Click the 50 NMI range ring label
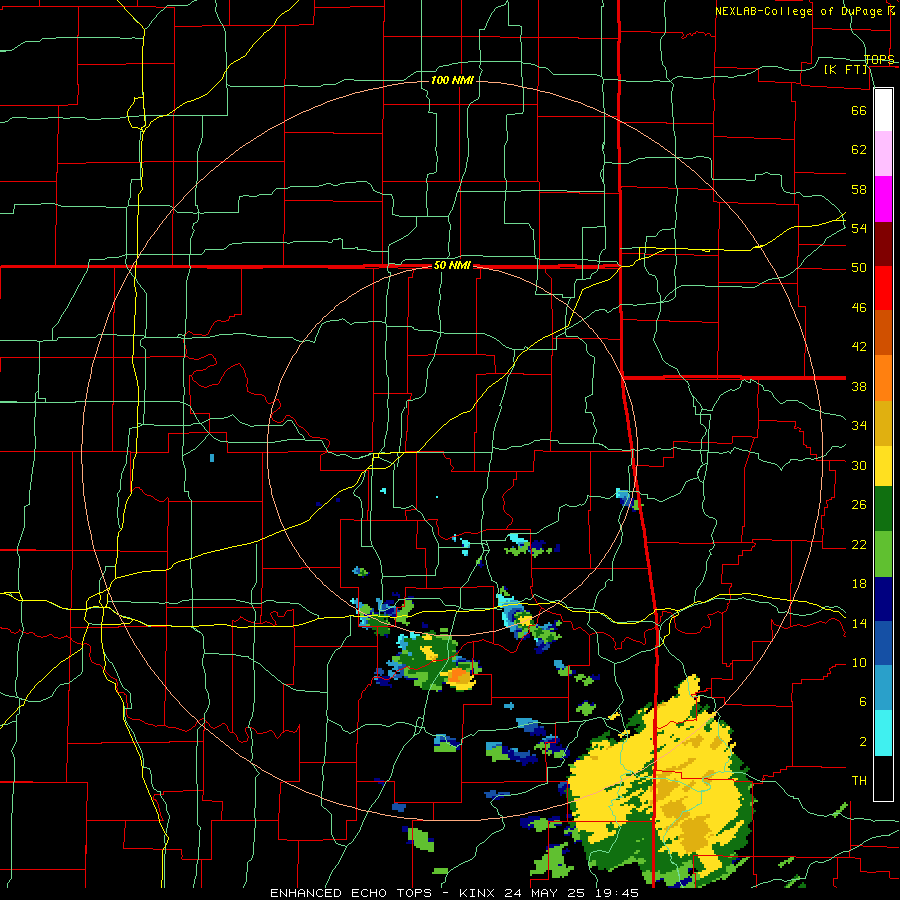 pos(452,265)
